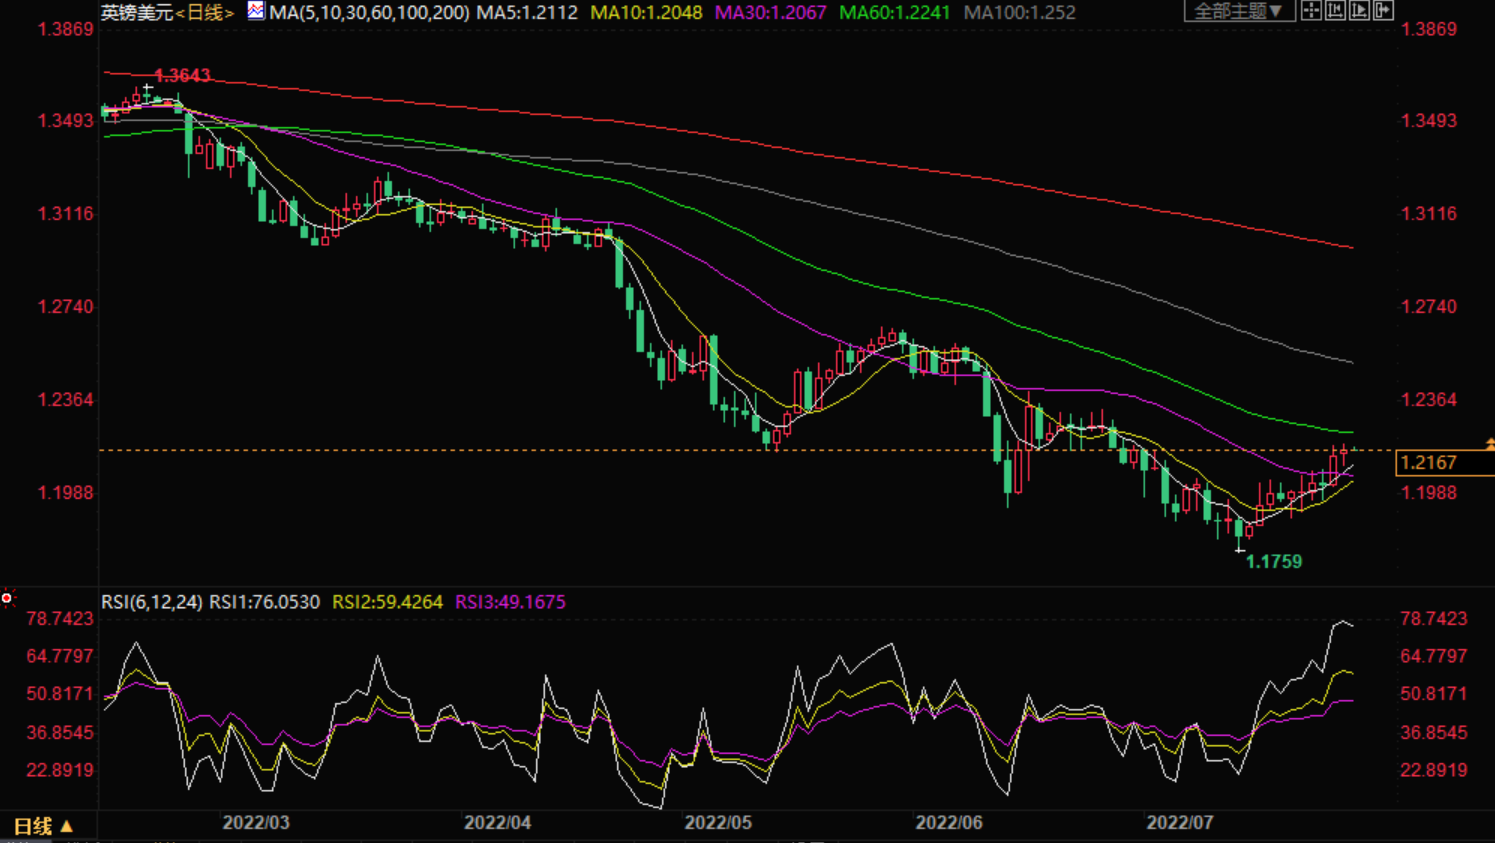Image resolution: width=1495 pixels, height=843 pixels.
Task: Click the 1.1759 low price marker
Action: pyautogui.click(x=1273, y=562)
